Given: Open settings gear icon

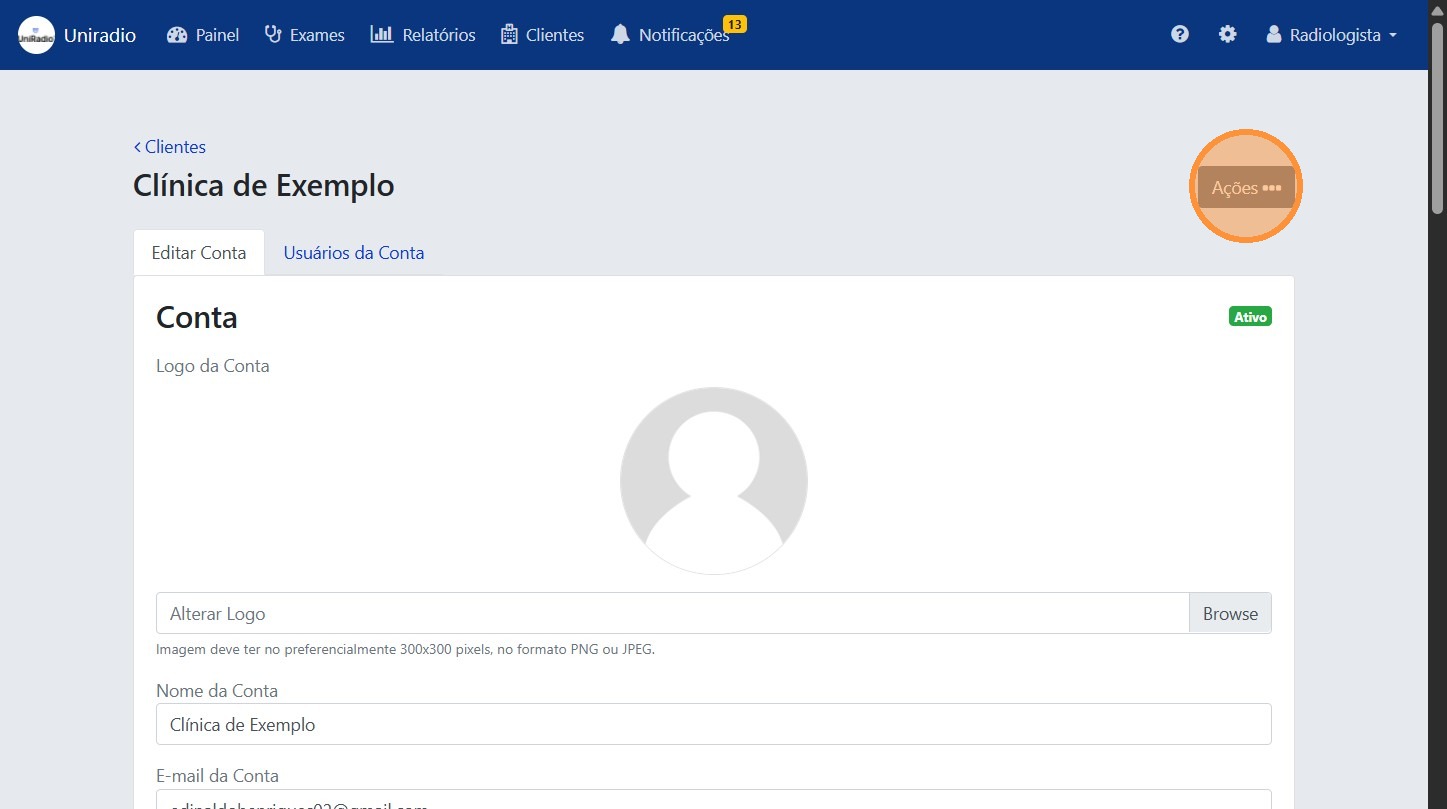Looking at the screenshot, I should pyautogui.click(x=1227, y=35).
